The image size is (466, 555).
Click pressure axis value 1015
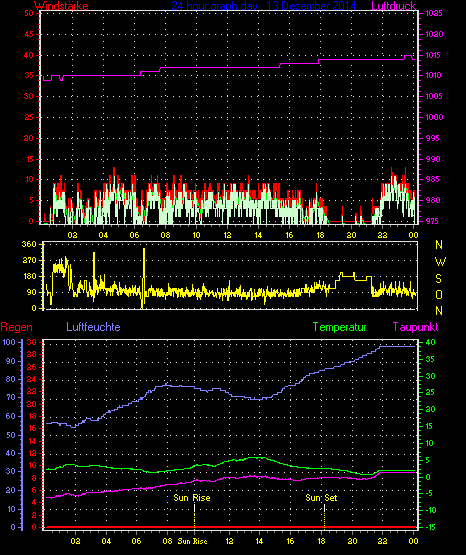(x=433, y=55)
